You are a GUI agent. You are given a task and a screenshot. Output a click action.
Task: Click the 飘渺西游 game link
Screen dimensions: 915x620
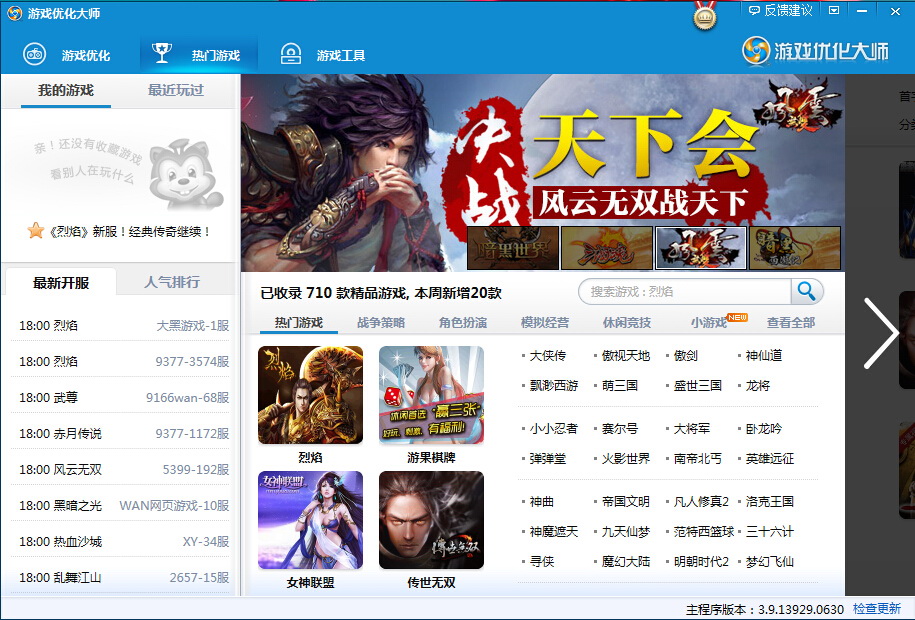554,385
